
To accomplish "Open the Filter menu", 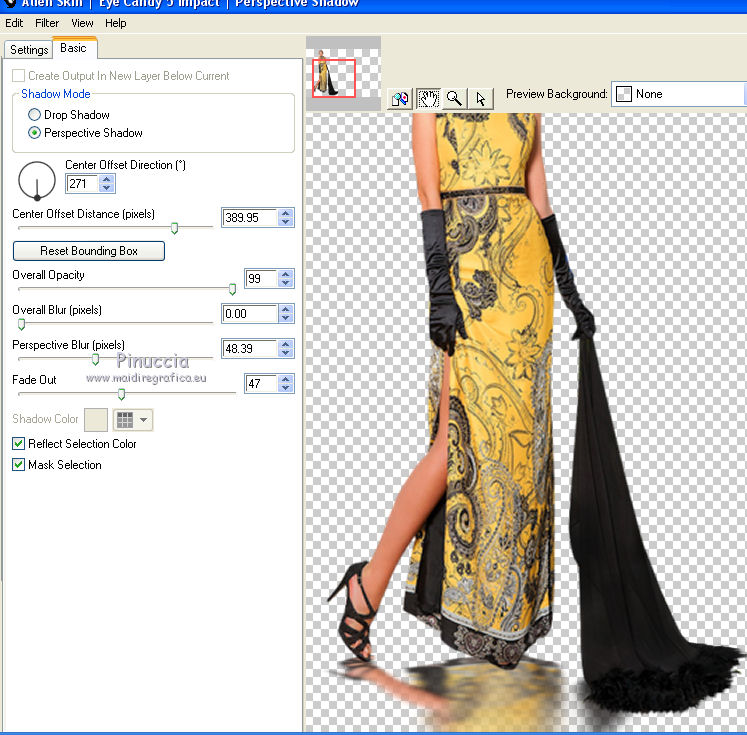I will tap(47, 23).
